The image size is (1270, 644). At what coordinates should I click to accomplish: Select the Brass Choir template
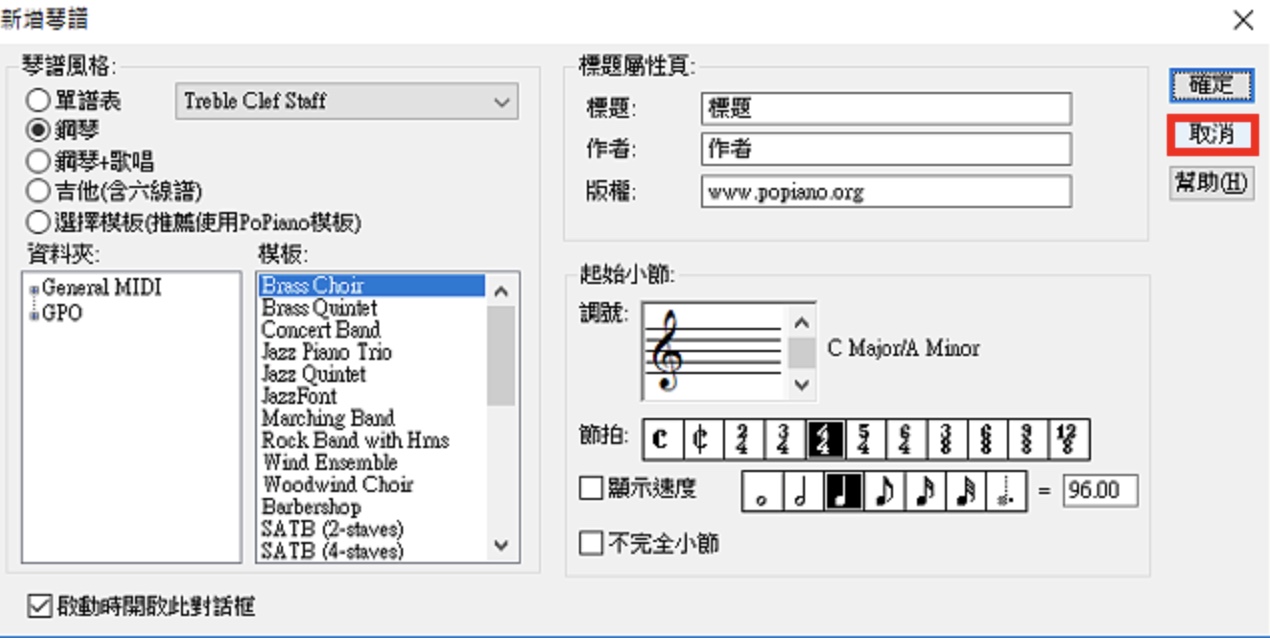click(x=372, y=286)
